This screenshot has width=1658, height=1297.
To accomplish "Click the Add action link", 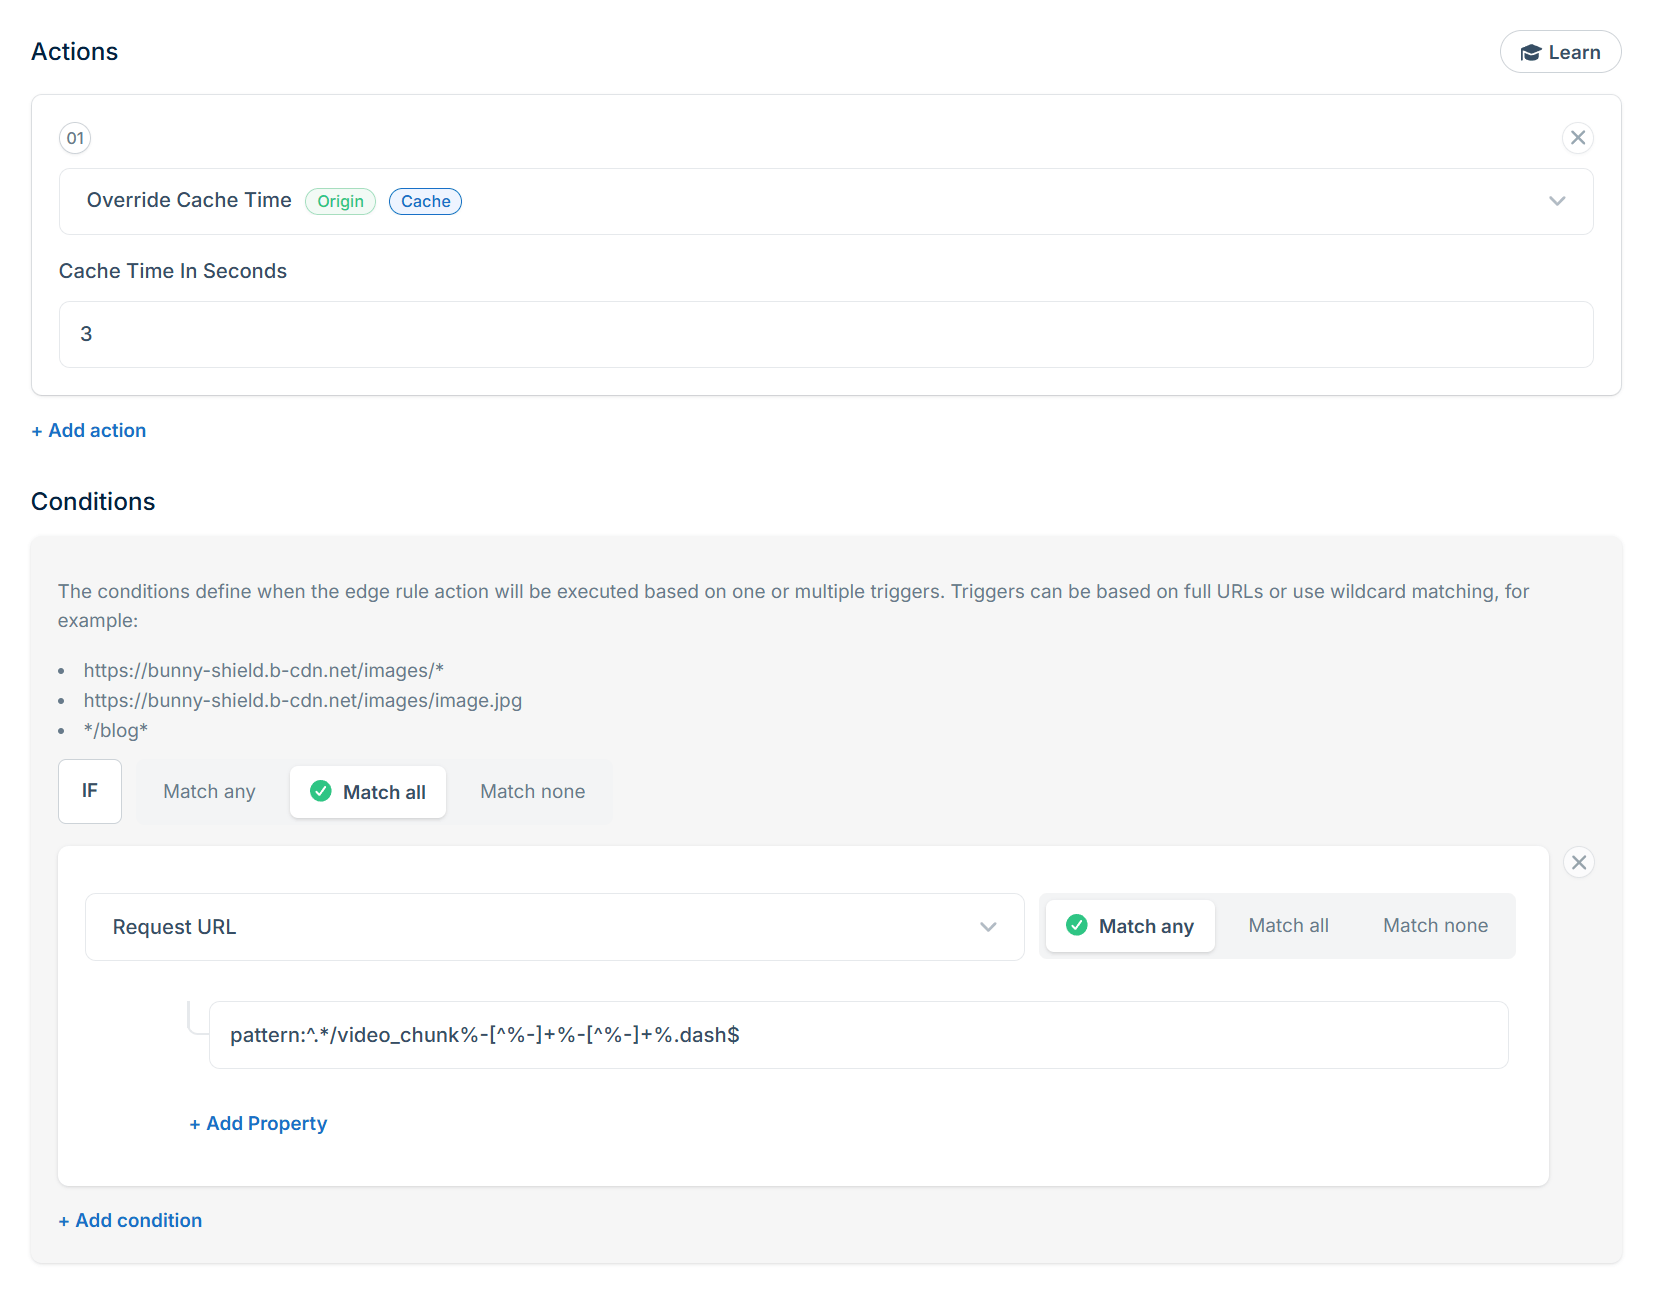I will pos(89,430).
